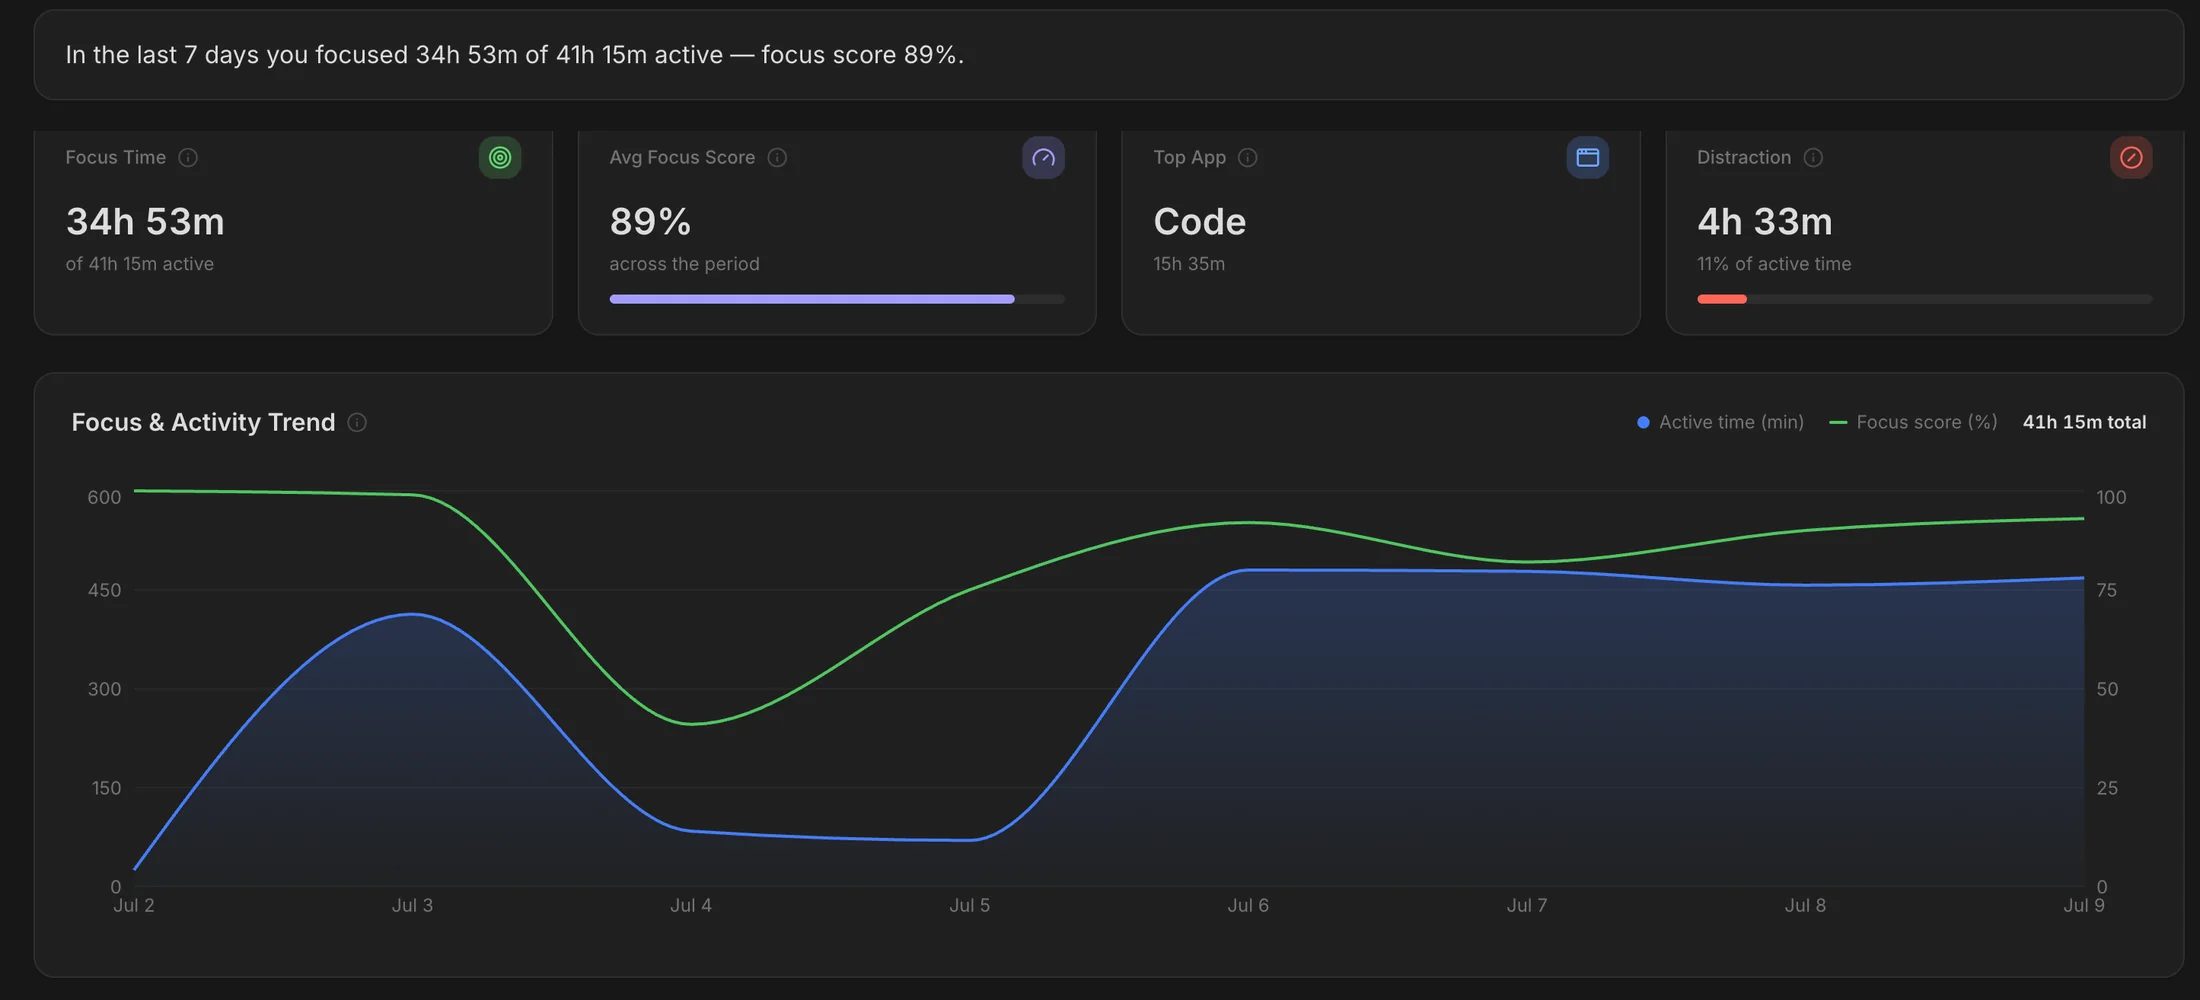This screenshot has height=1000, width=2200.
Task: Open Focus & Activity Trend info icon
Action: (357, 423)
